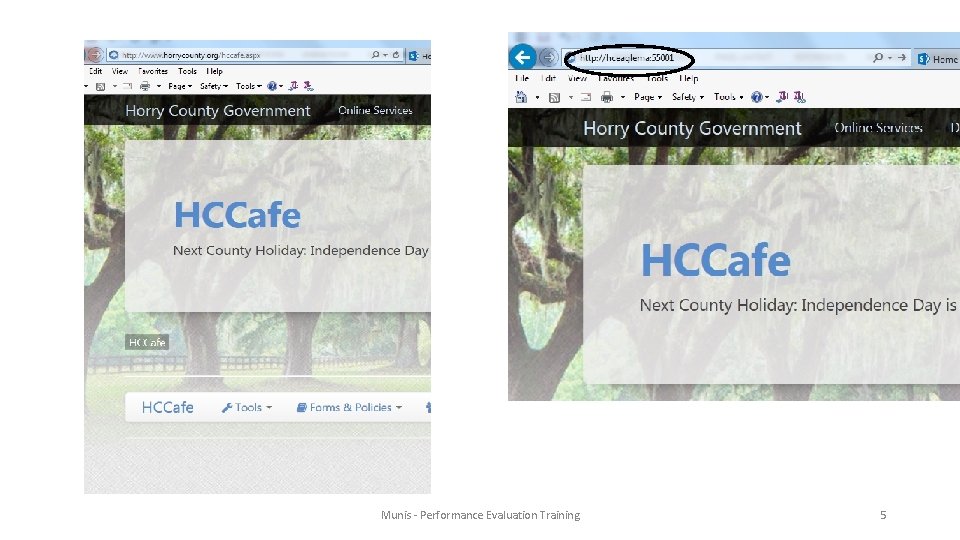
Task: Click Forward arrow in hceaqlema:55001 window
Action: coord(549,58)
